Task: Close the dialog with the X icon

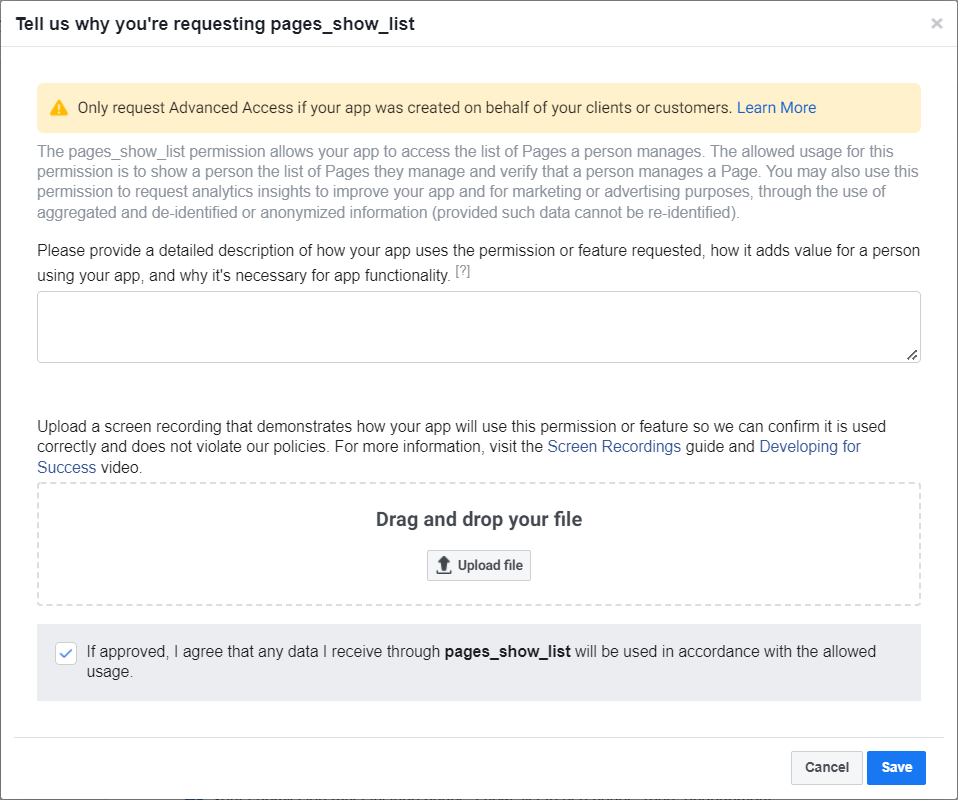Action: click(x=936, y=24)
